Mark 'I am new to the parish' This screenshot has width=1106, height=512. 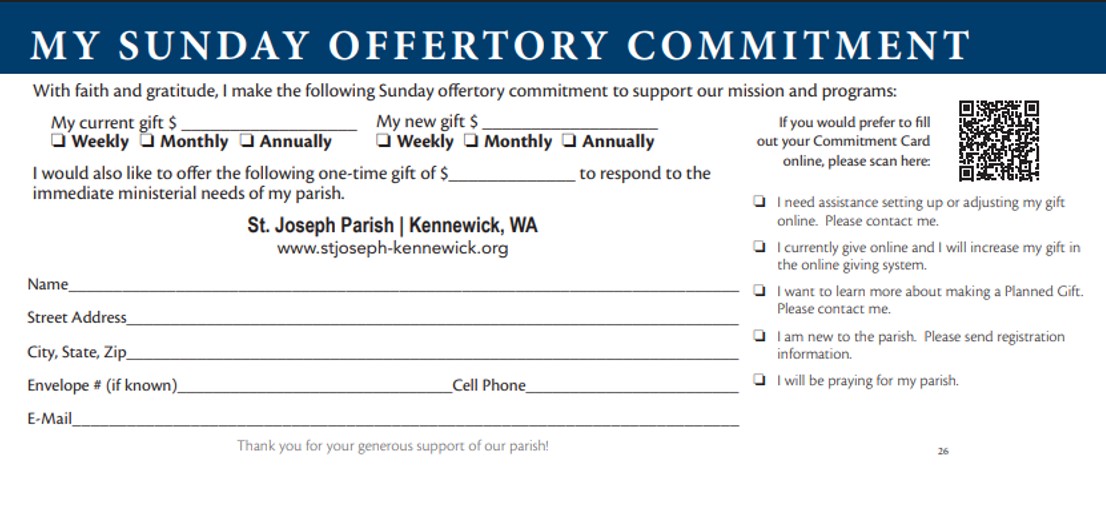coord(760,336)
